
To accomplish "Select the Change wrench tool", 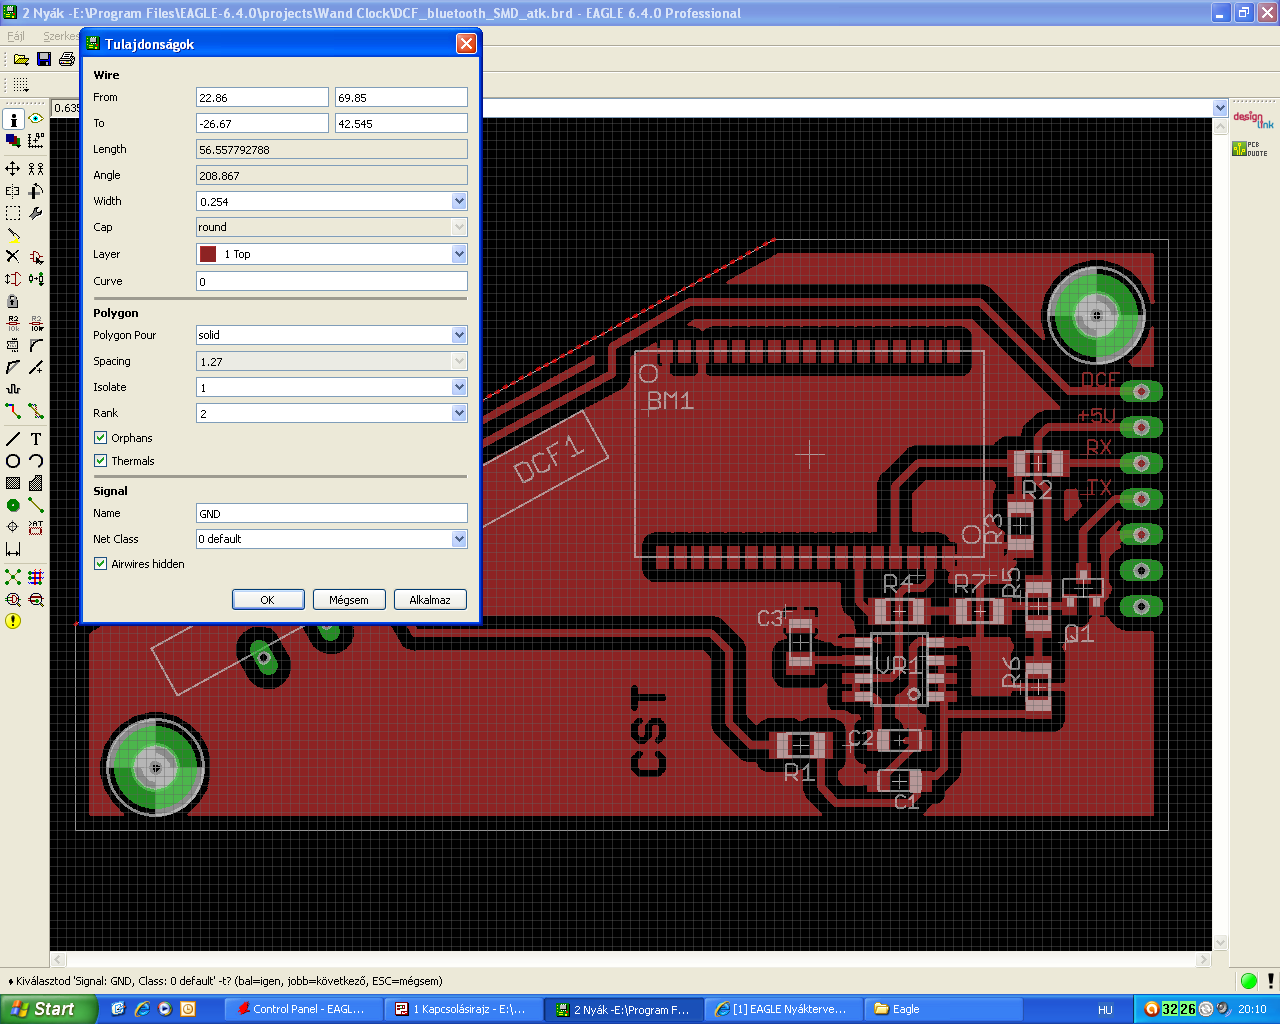I will [36, 213].
